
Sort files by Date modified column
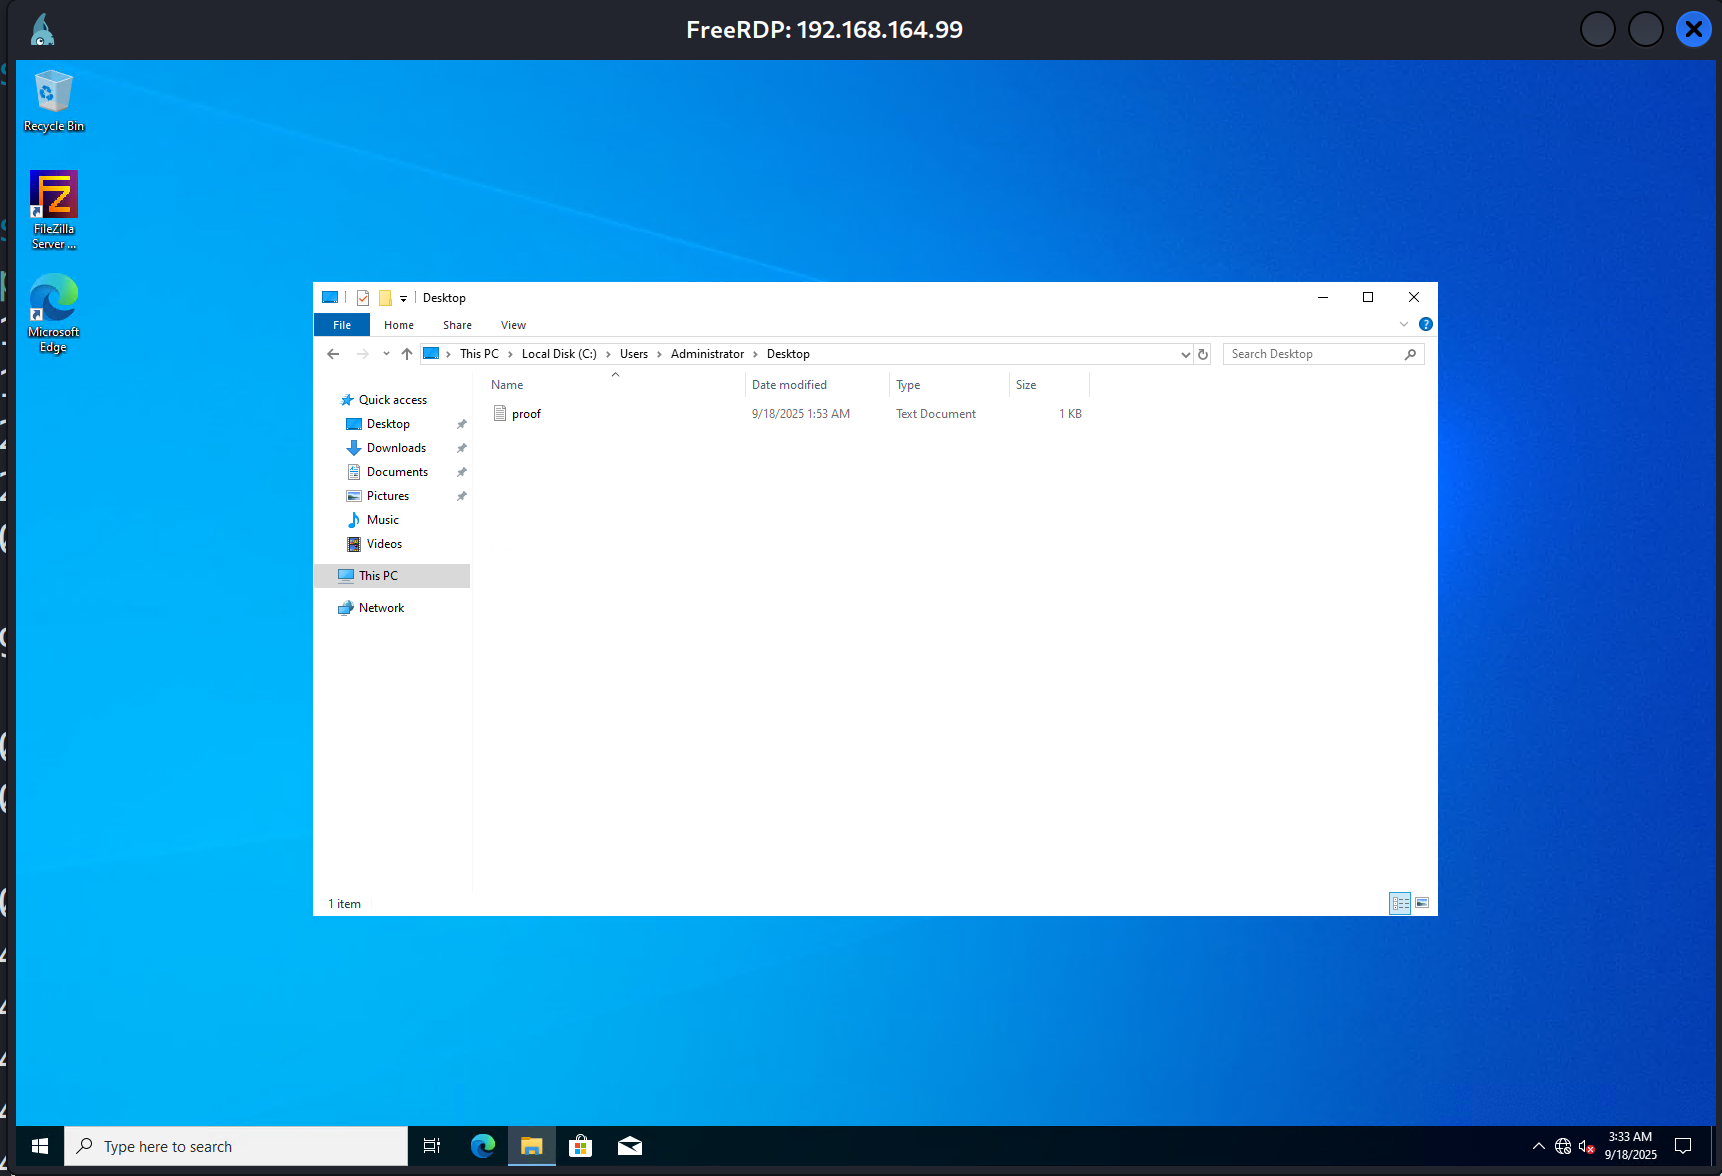pos(789,385)
